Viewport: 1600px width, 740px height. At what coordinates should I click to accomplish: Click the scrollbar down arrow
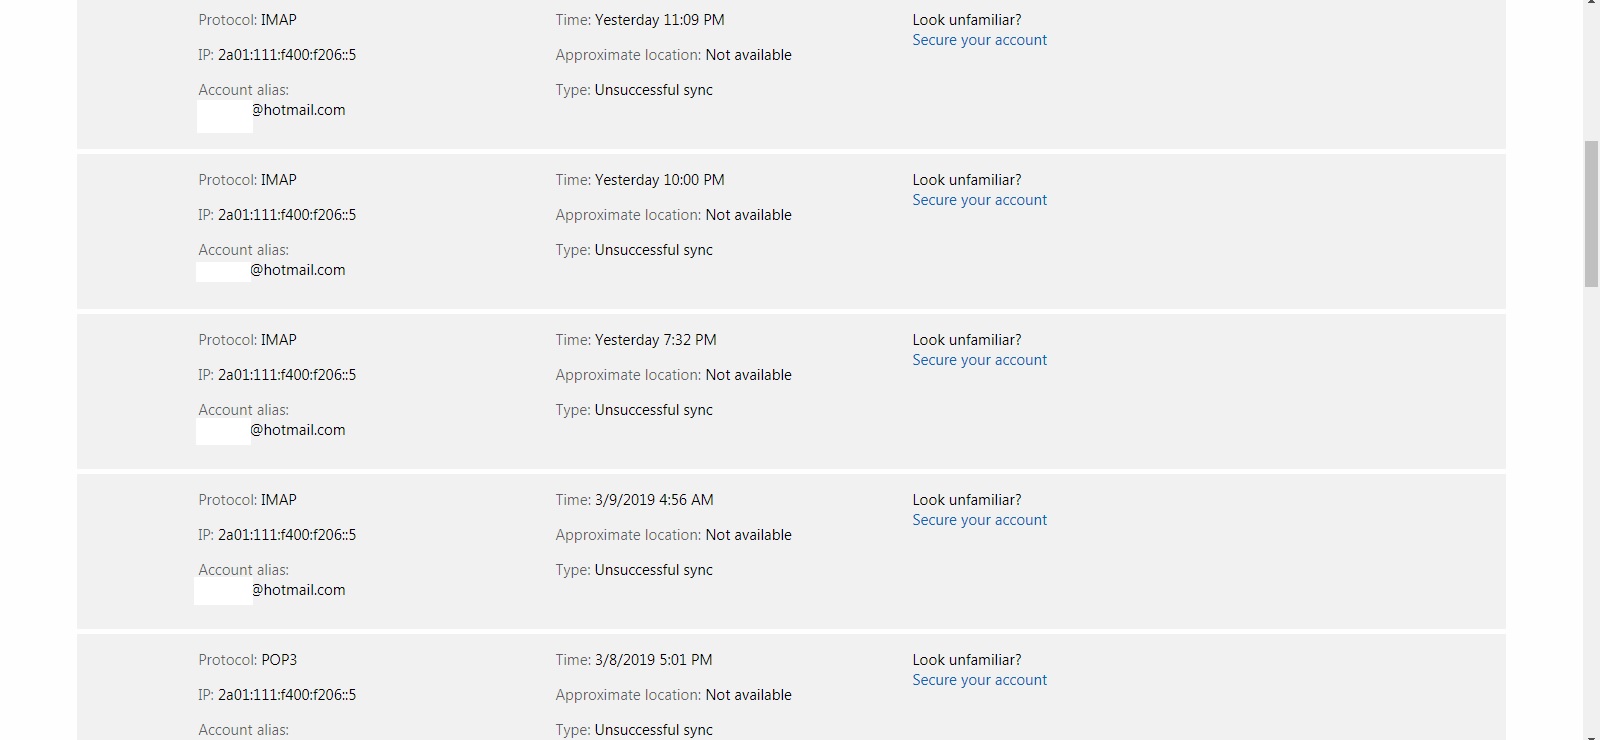click(x=1591, y=735)
